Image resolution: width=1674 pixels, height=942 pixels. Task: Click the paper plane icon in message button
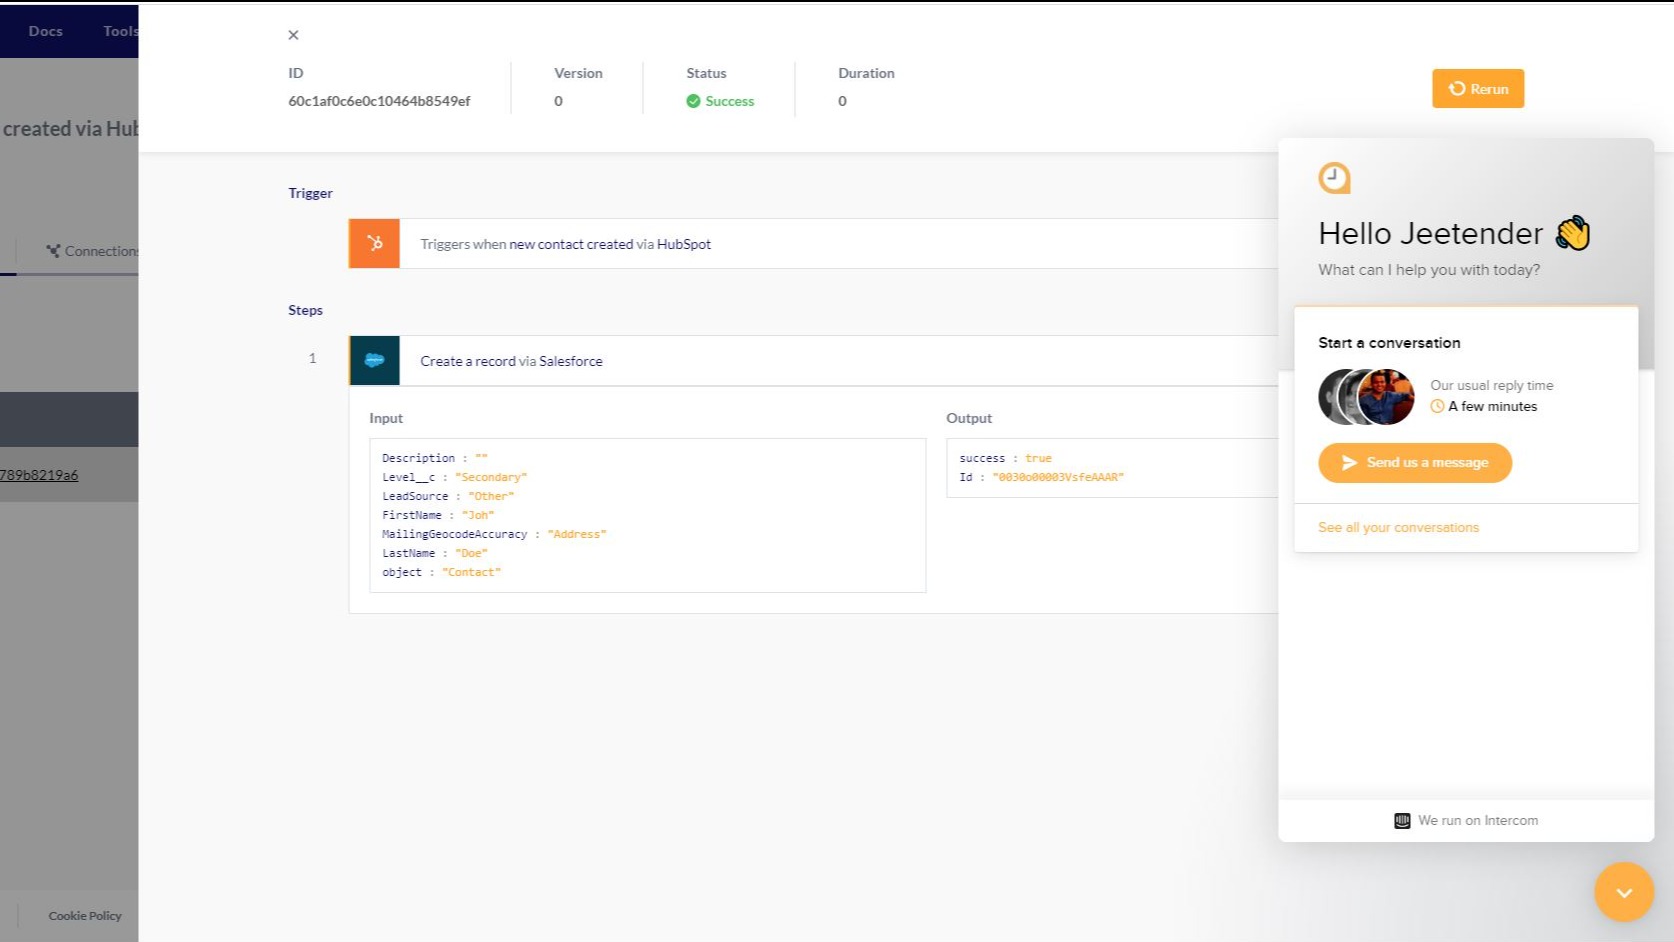pyautogui.click(x=1350, y=462)
